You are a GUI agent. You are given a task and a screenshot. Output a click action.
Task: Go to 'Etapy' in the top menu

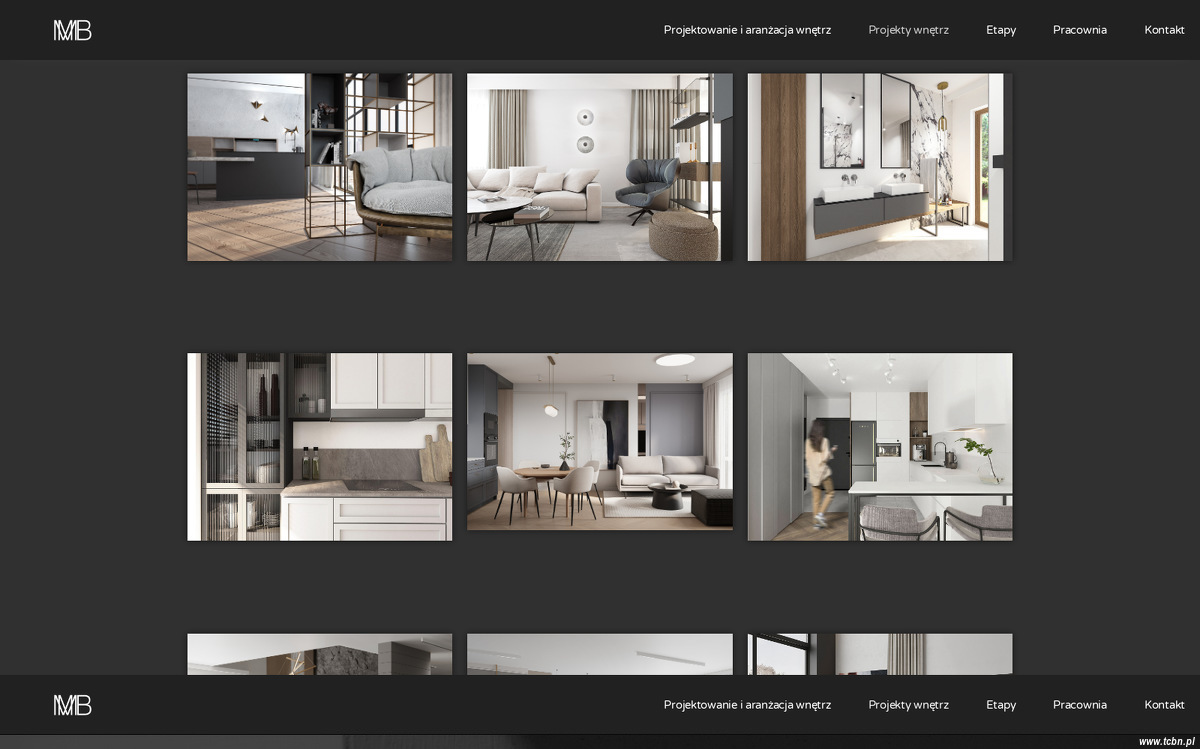coord(1001,30)
